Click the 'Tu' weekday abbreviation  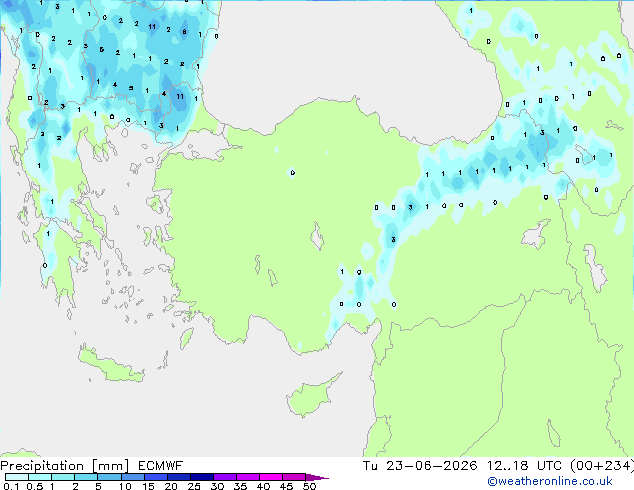pos(370,466)
